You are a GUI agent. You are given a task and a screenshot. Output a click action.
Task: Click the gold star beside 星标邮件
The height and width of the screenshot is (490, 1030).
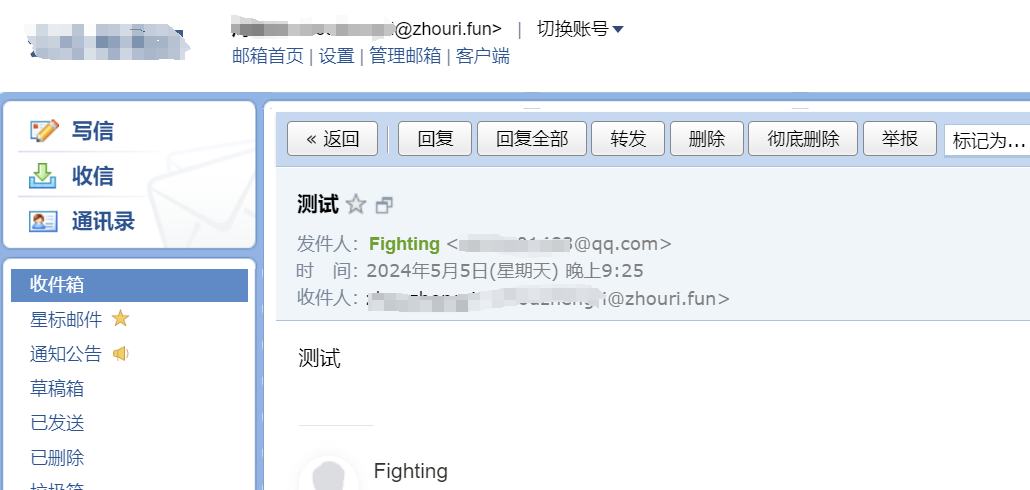click(120, 319)
